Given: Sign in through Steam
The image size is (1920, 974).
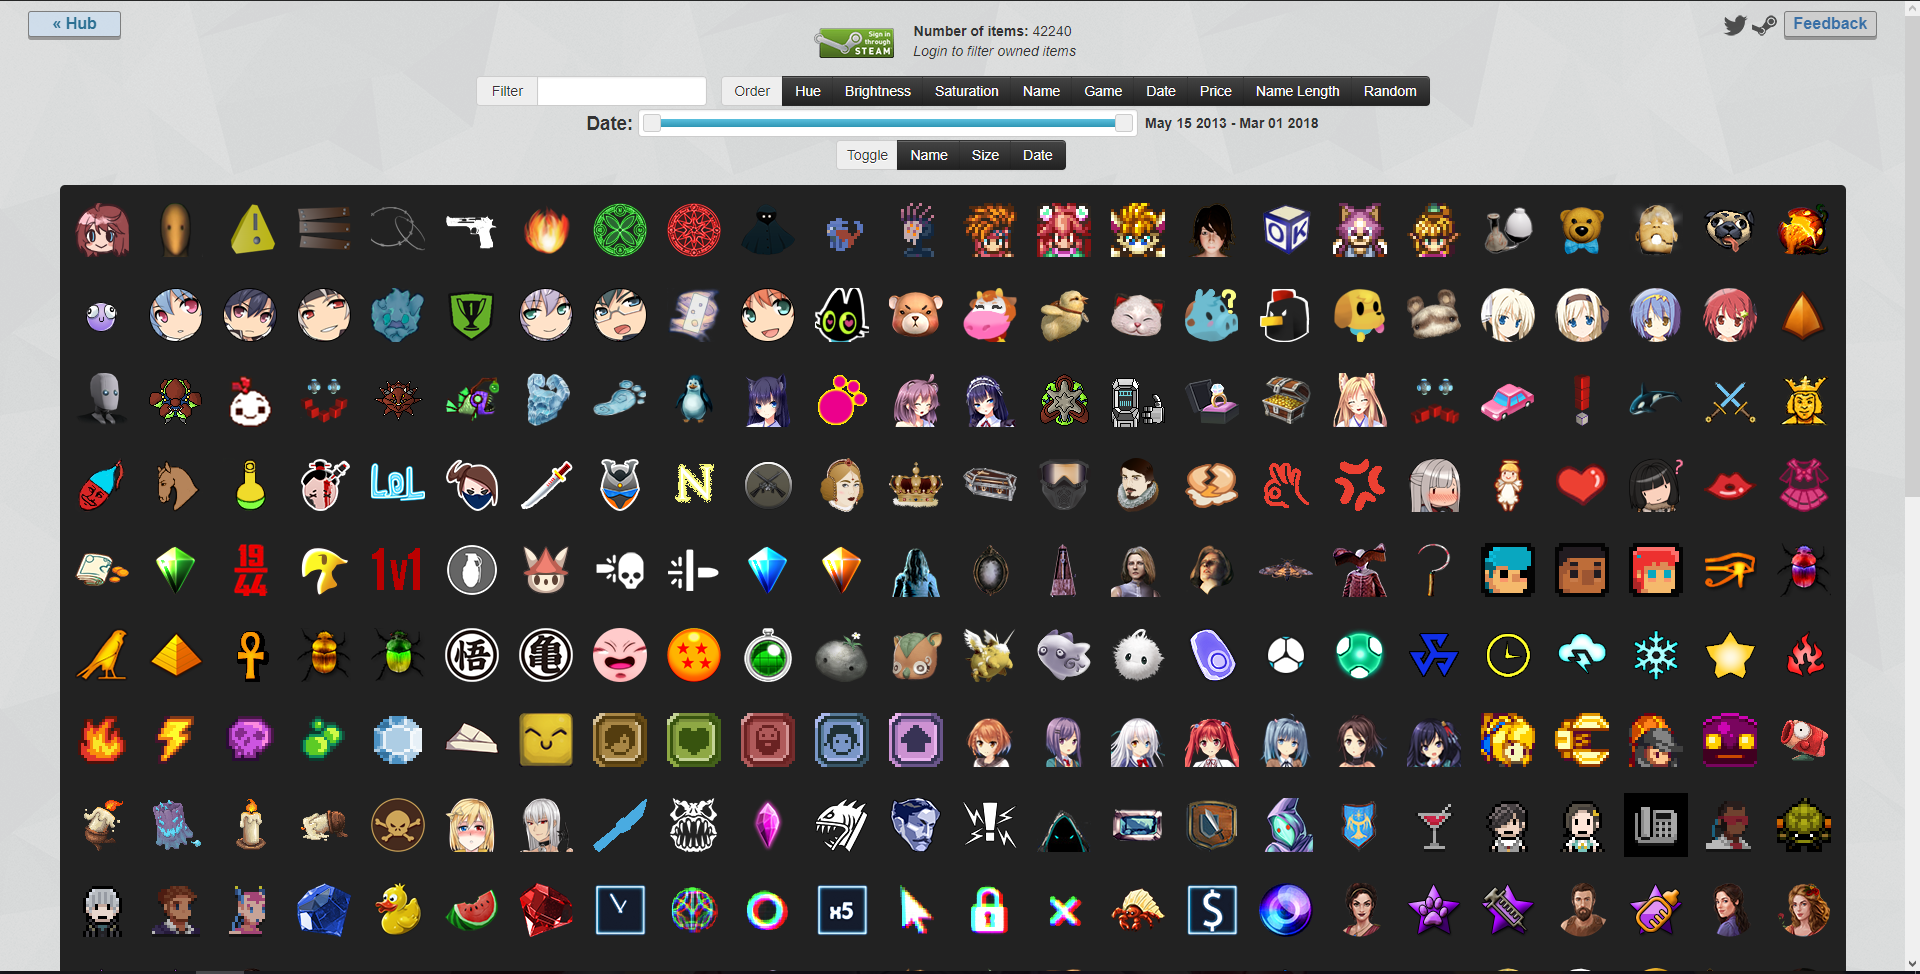Looking at the screenshot, I should tap(855, 43).
